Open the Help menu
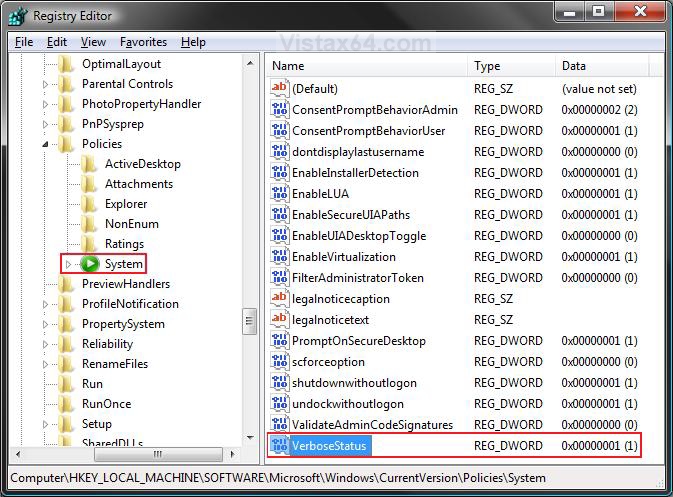 point(193,42)
